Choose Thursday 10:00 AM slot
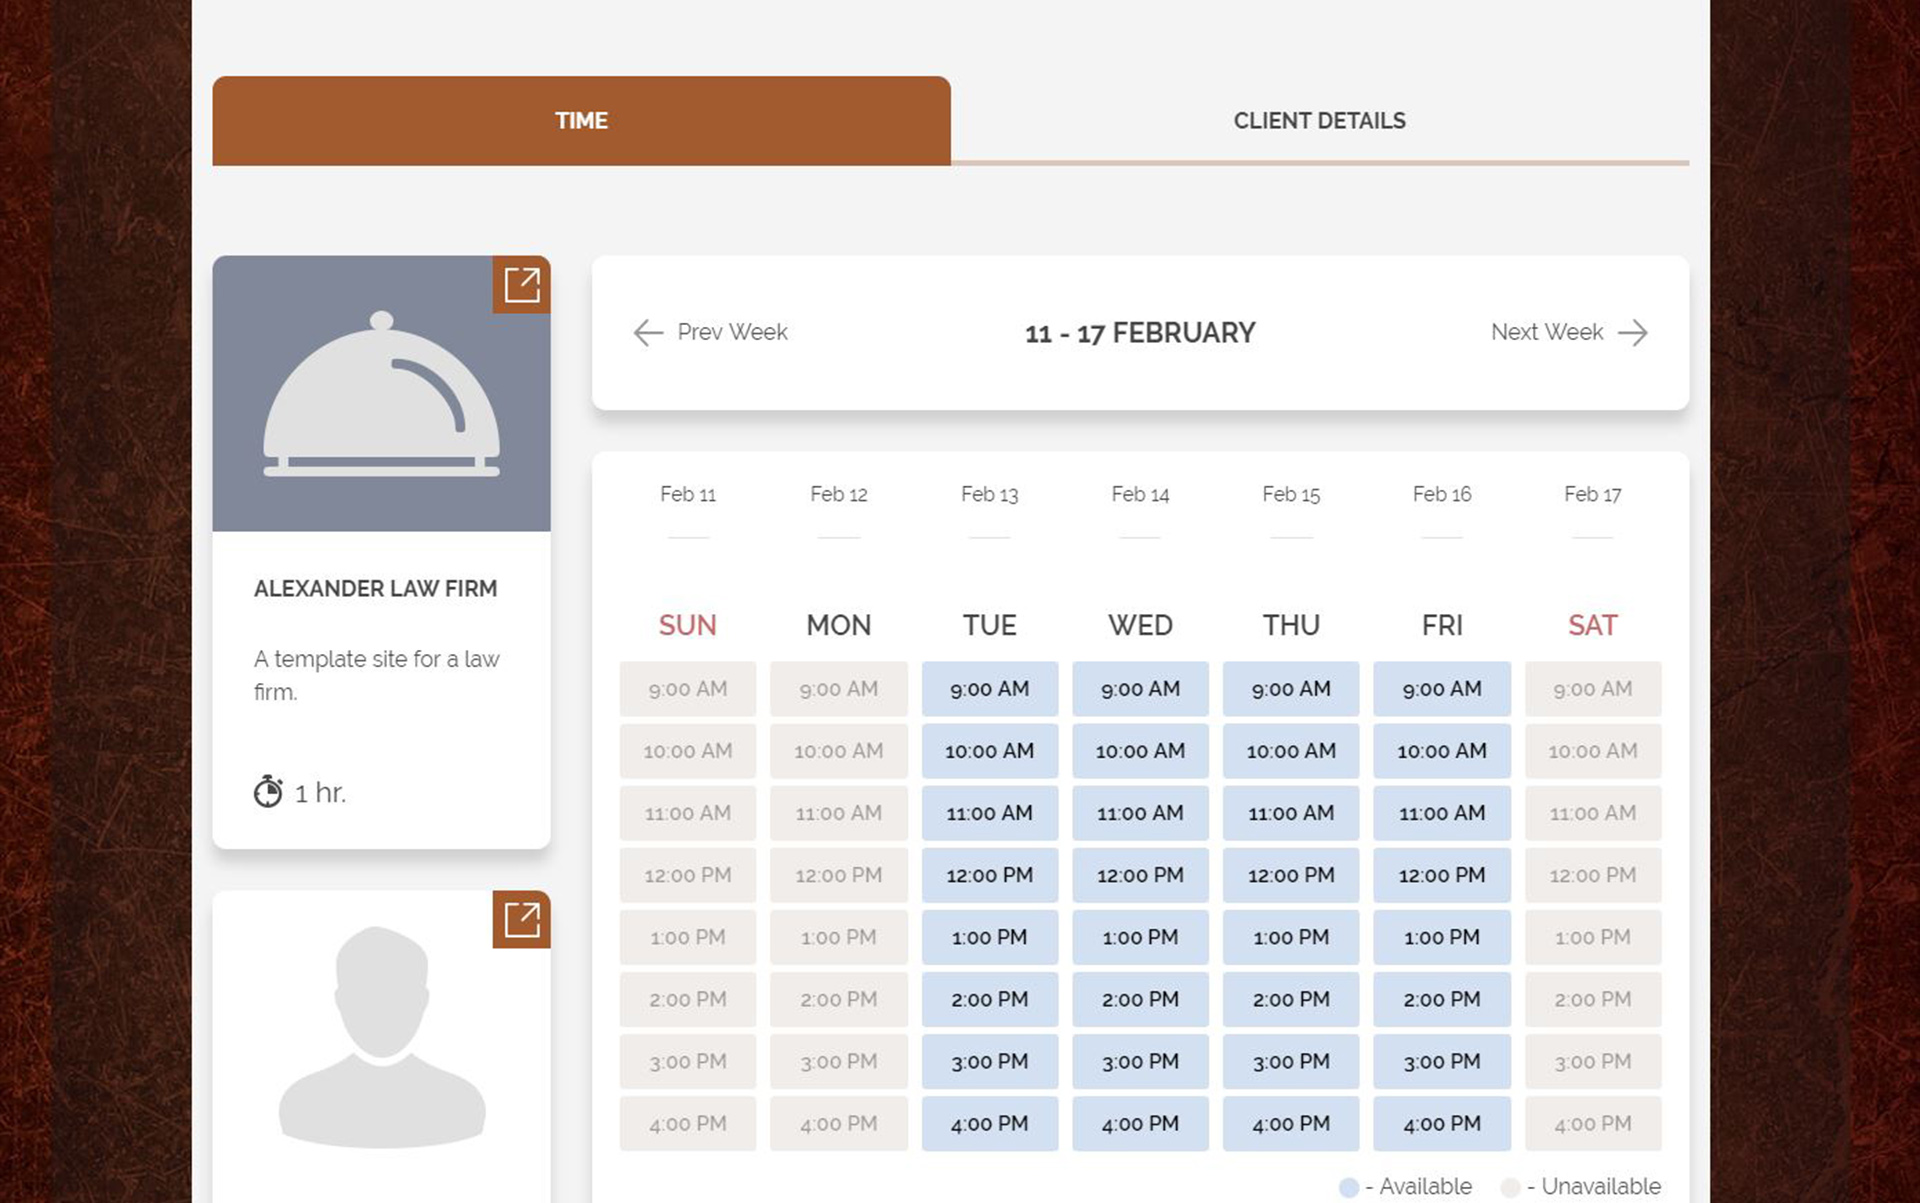 click(x=1291, y=751)
